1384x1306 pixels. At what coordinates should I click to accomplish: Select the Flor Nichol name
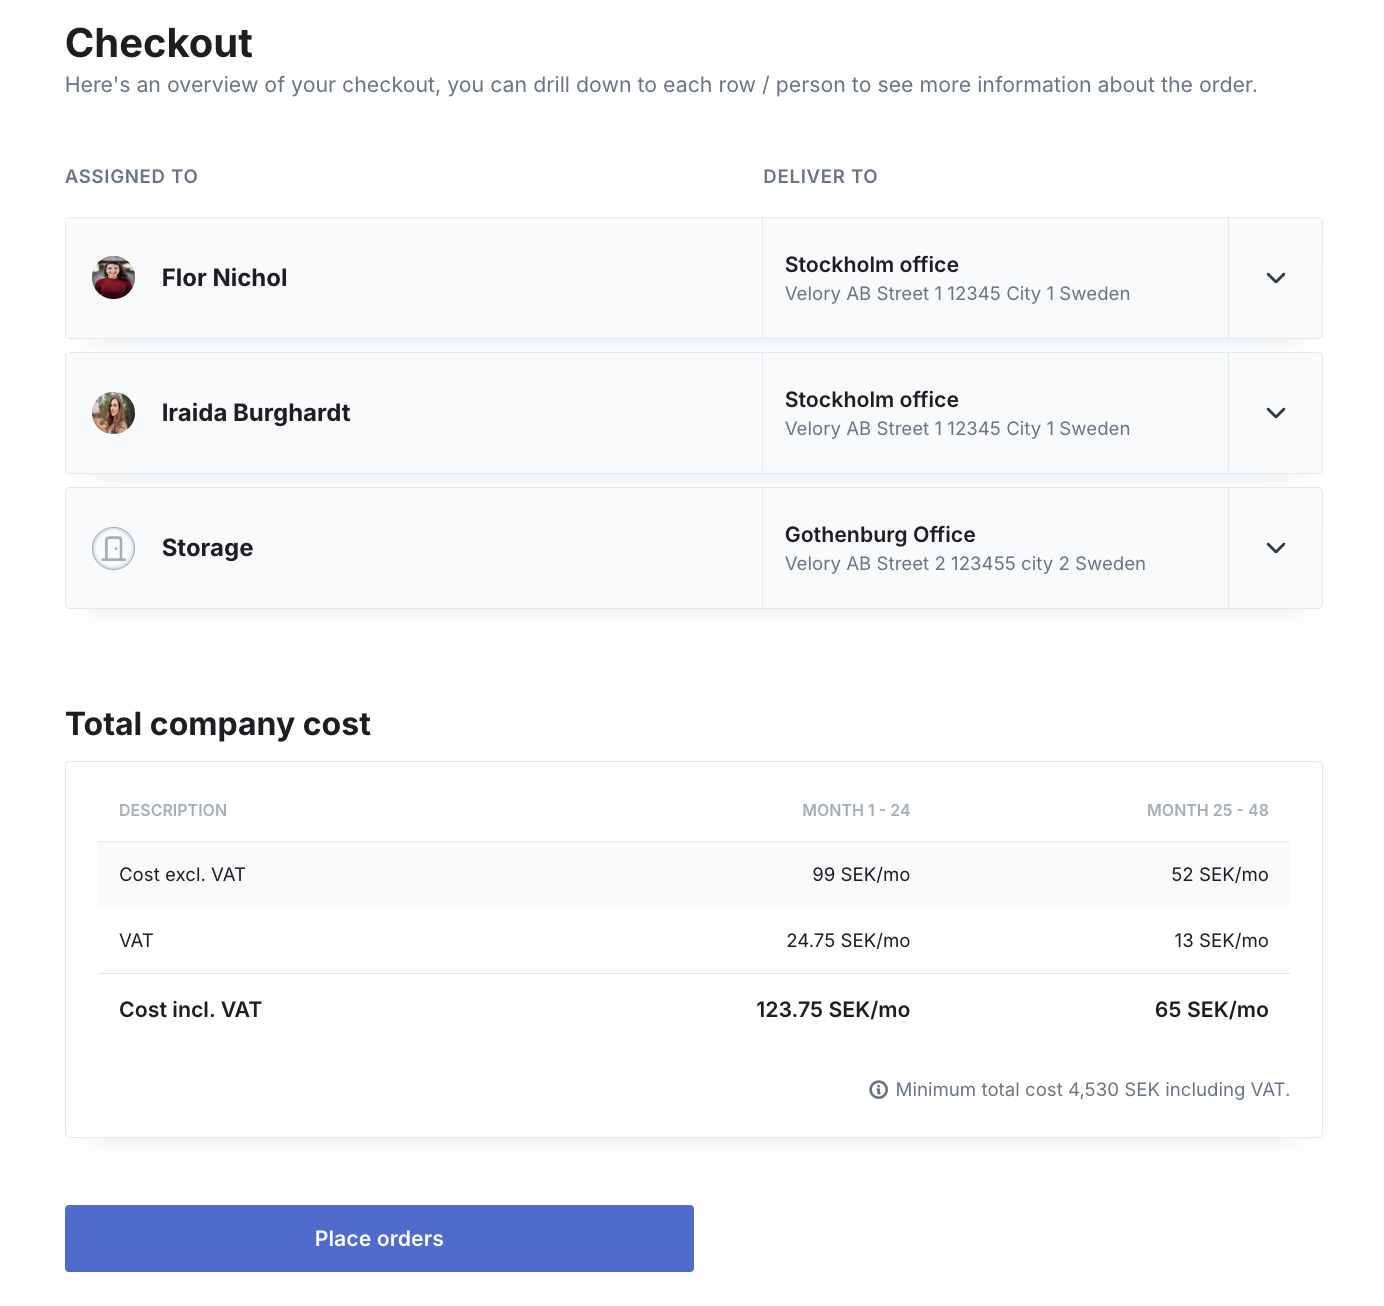[x=224, y=278]
